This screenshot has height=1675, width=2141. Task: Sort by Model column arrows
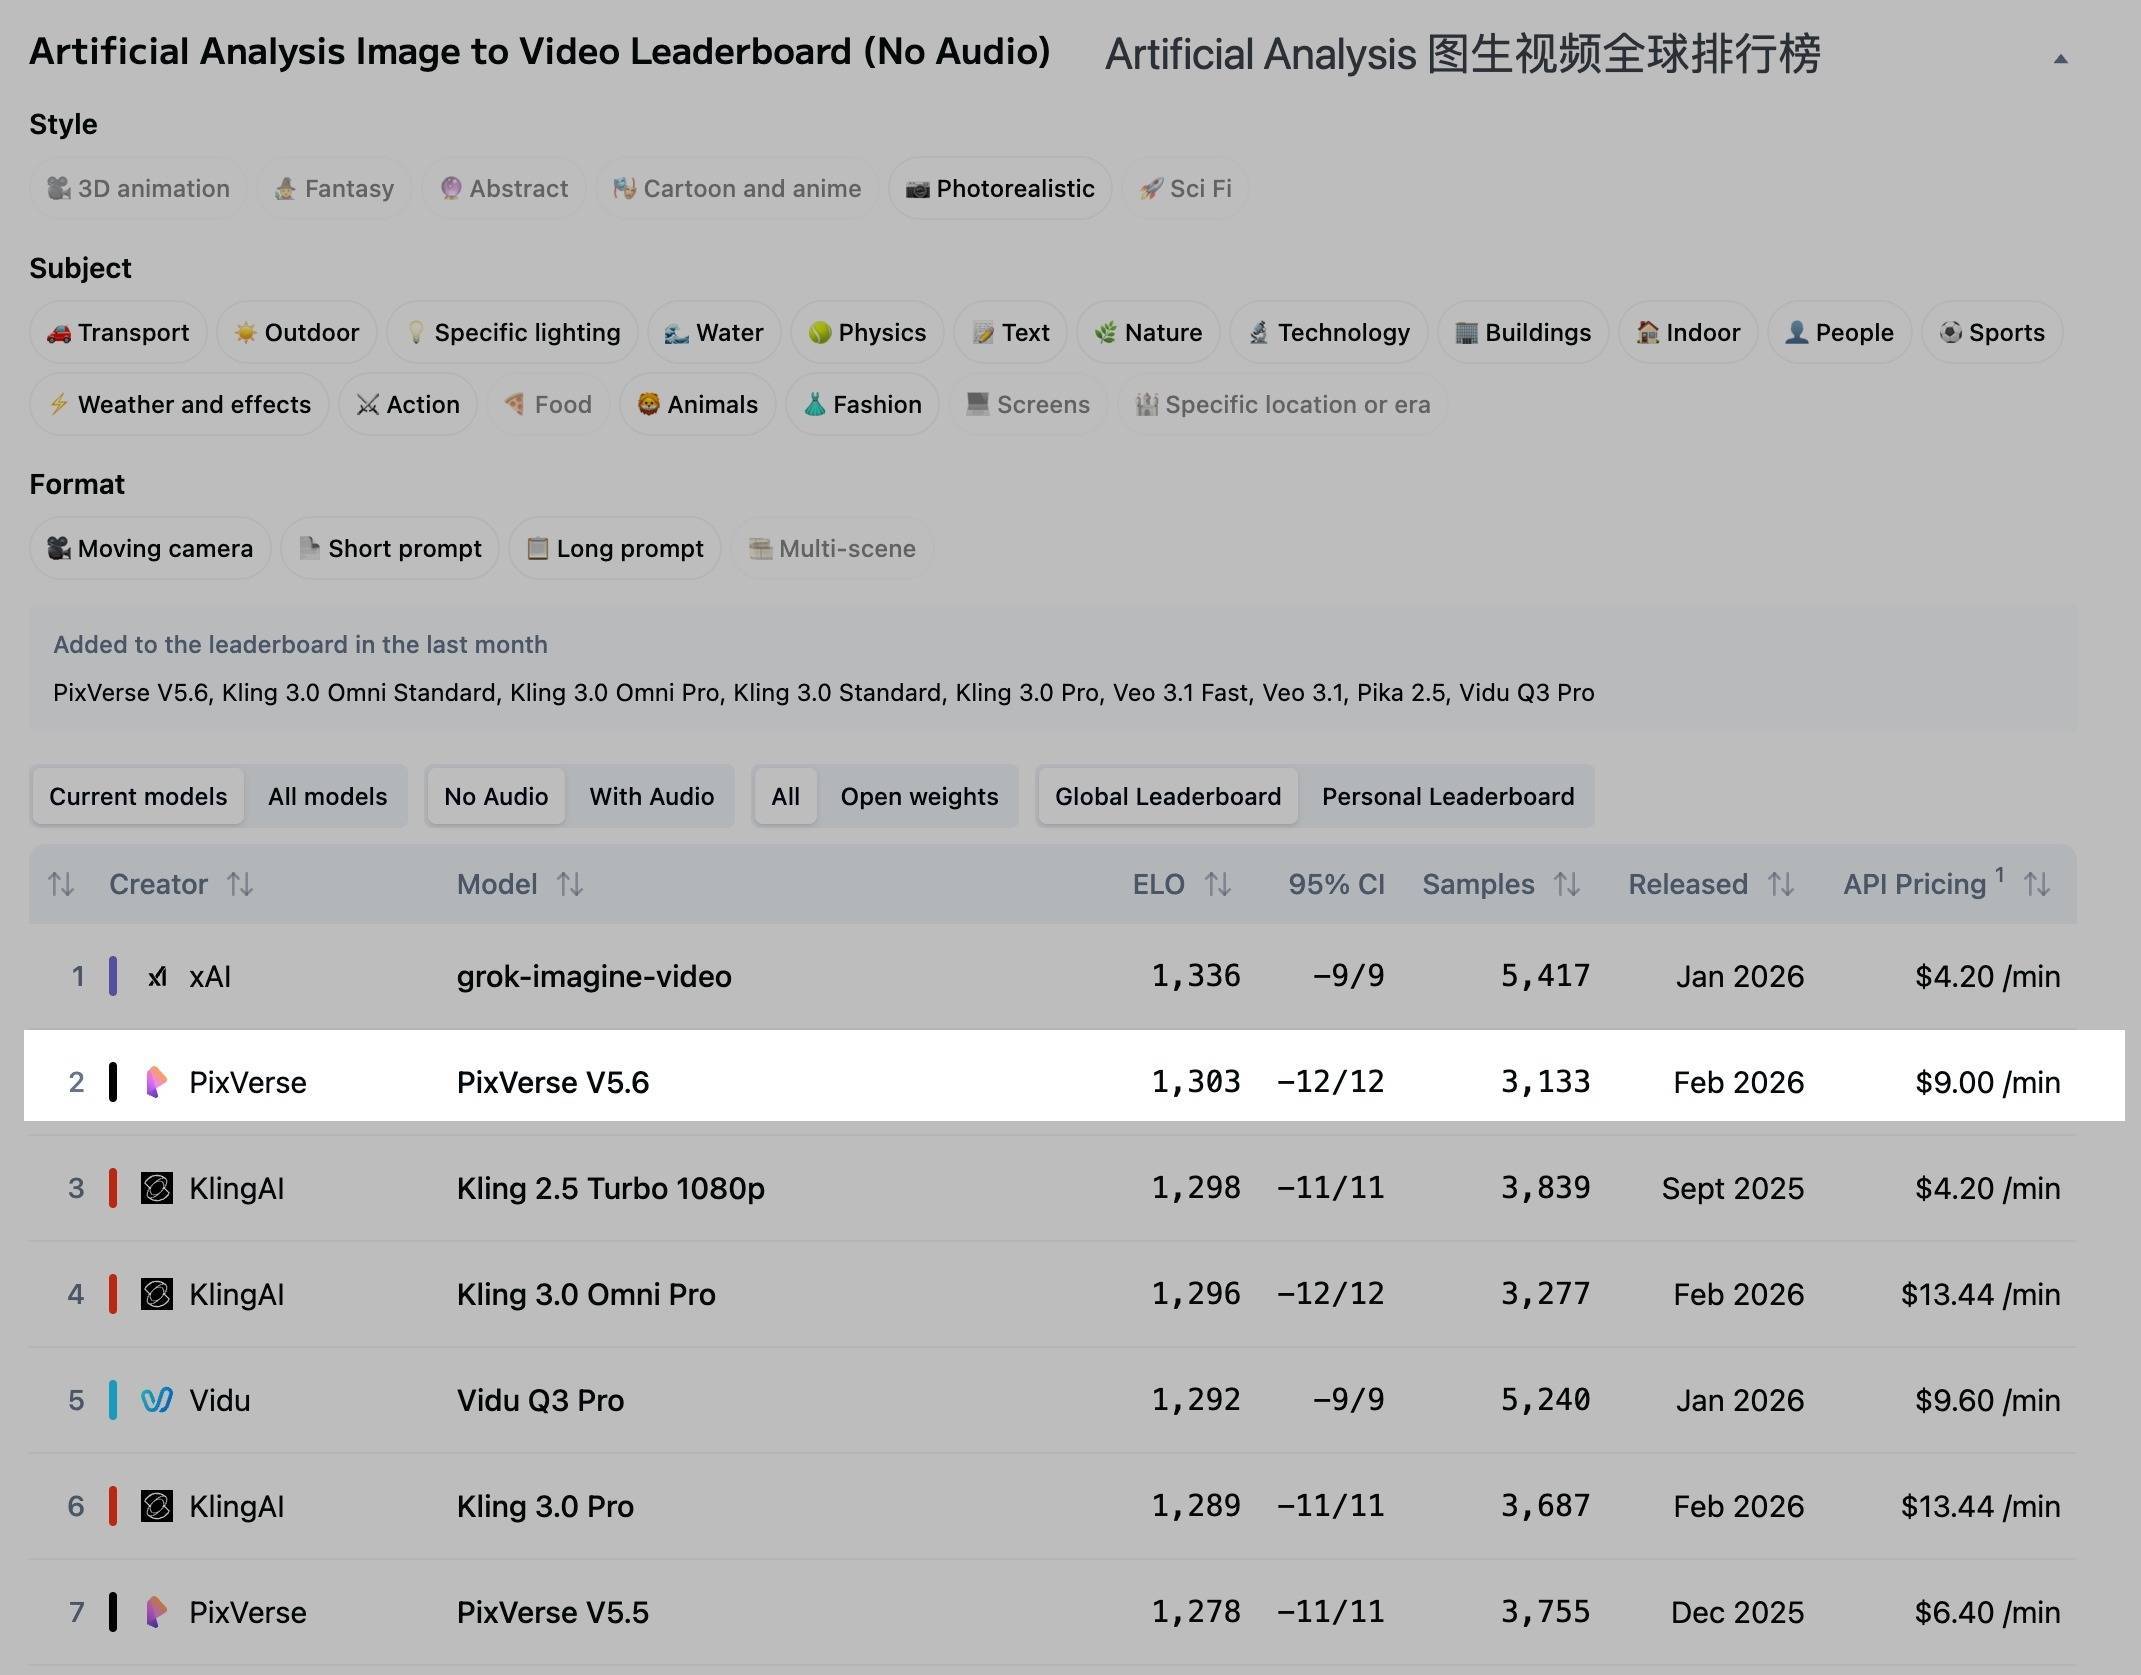click(570, 884)
